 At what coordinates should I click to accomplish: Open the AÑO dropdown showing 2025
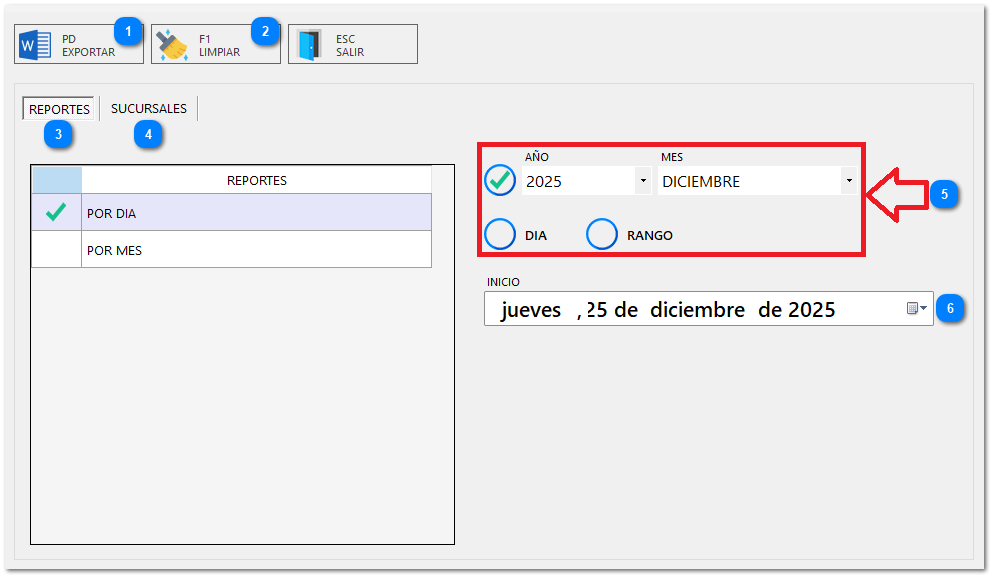pyautogui.click(x=643, y=181)
